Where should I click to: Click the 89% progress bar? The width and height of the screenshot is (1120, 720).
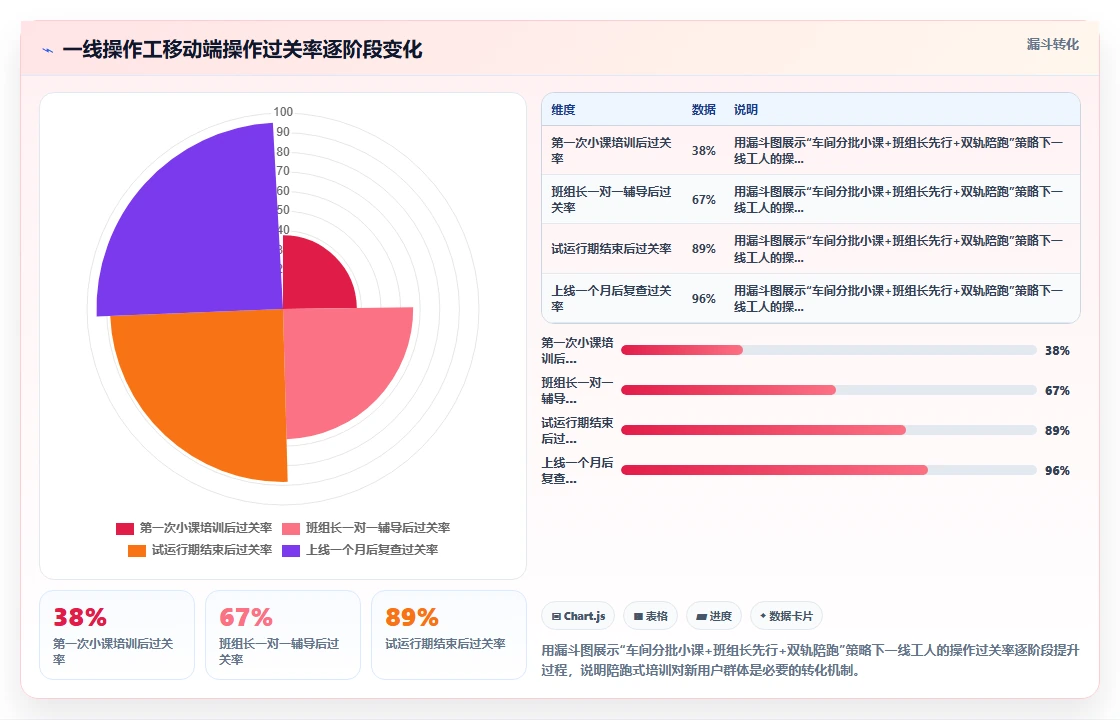coord(829,430)
